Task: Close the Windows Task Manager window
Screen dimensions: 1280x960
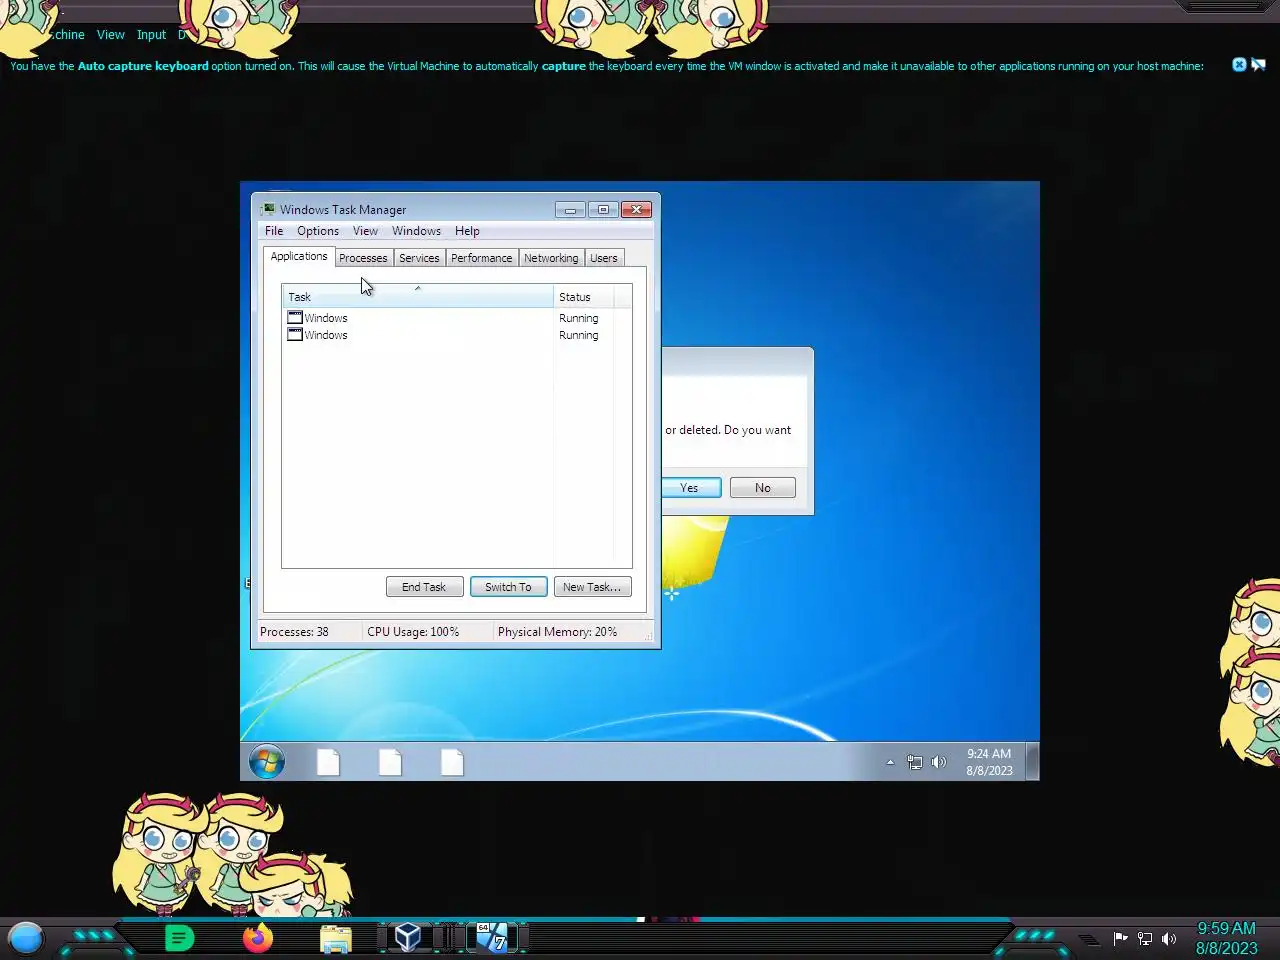Action: (x=636, y=209)
